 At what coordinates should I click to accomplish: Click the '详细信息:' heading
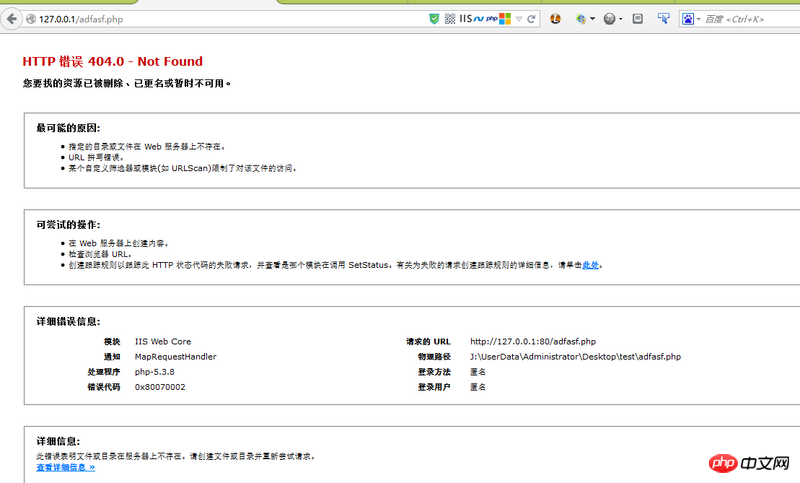coord(58,442)
